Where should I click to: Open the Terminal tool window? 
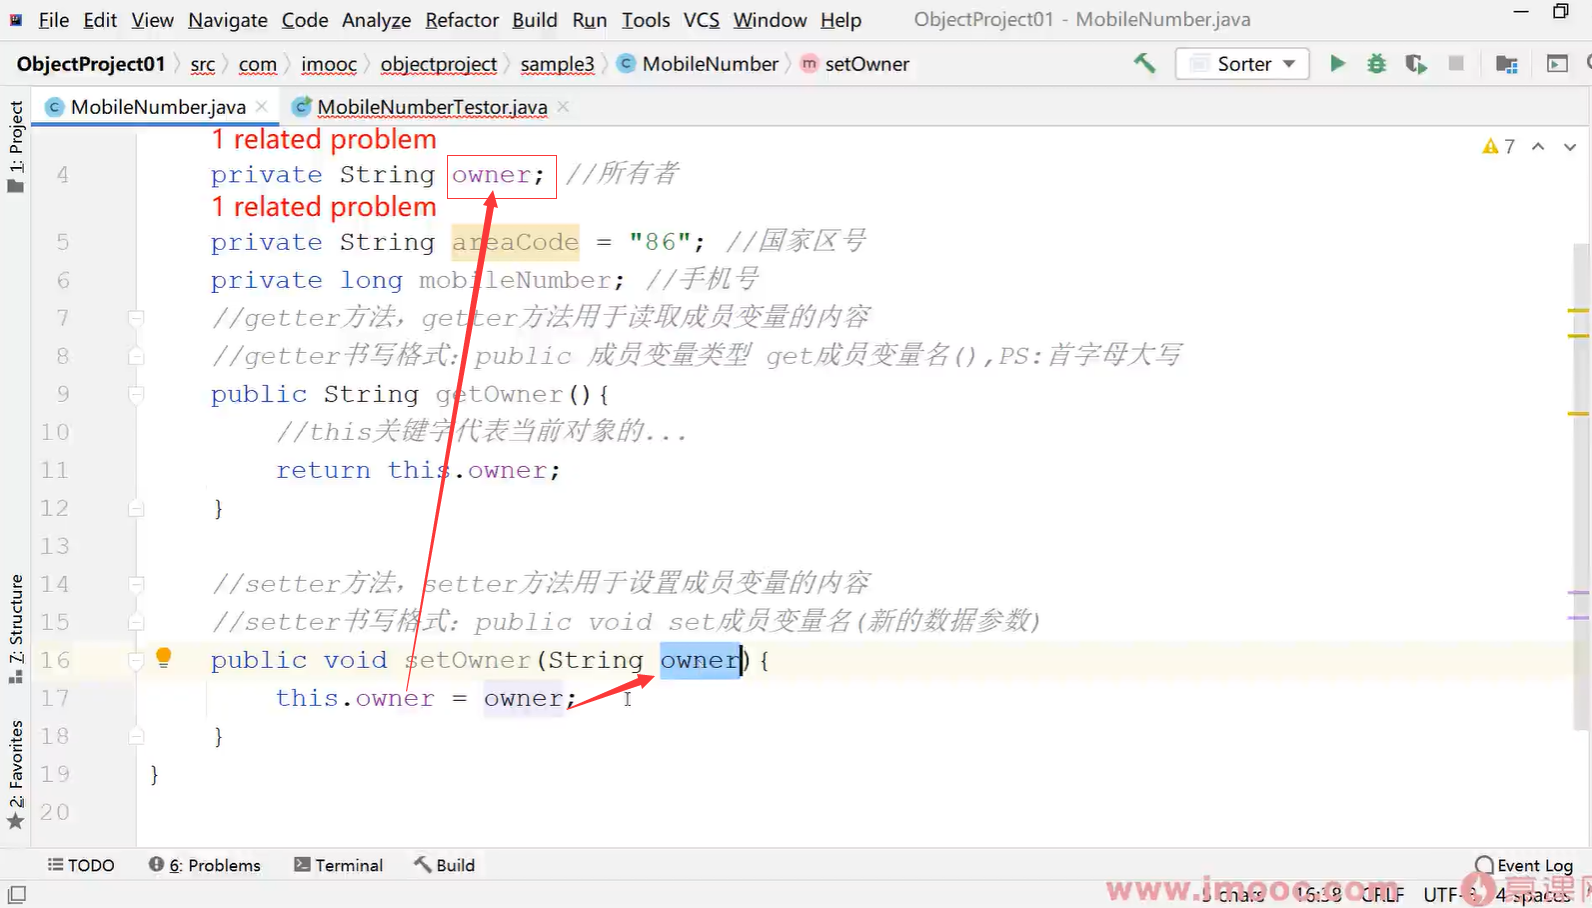tap(338, 865)
